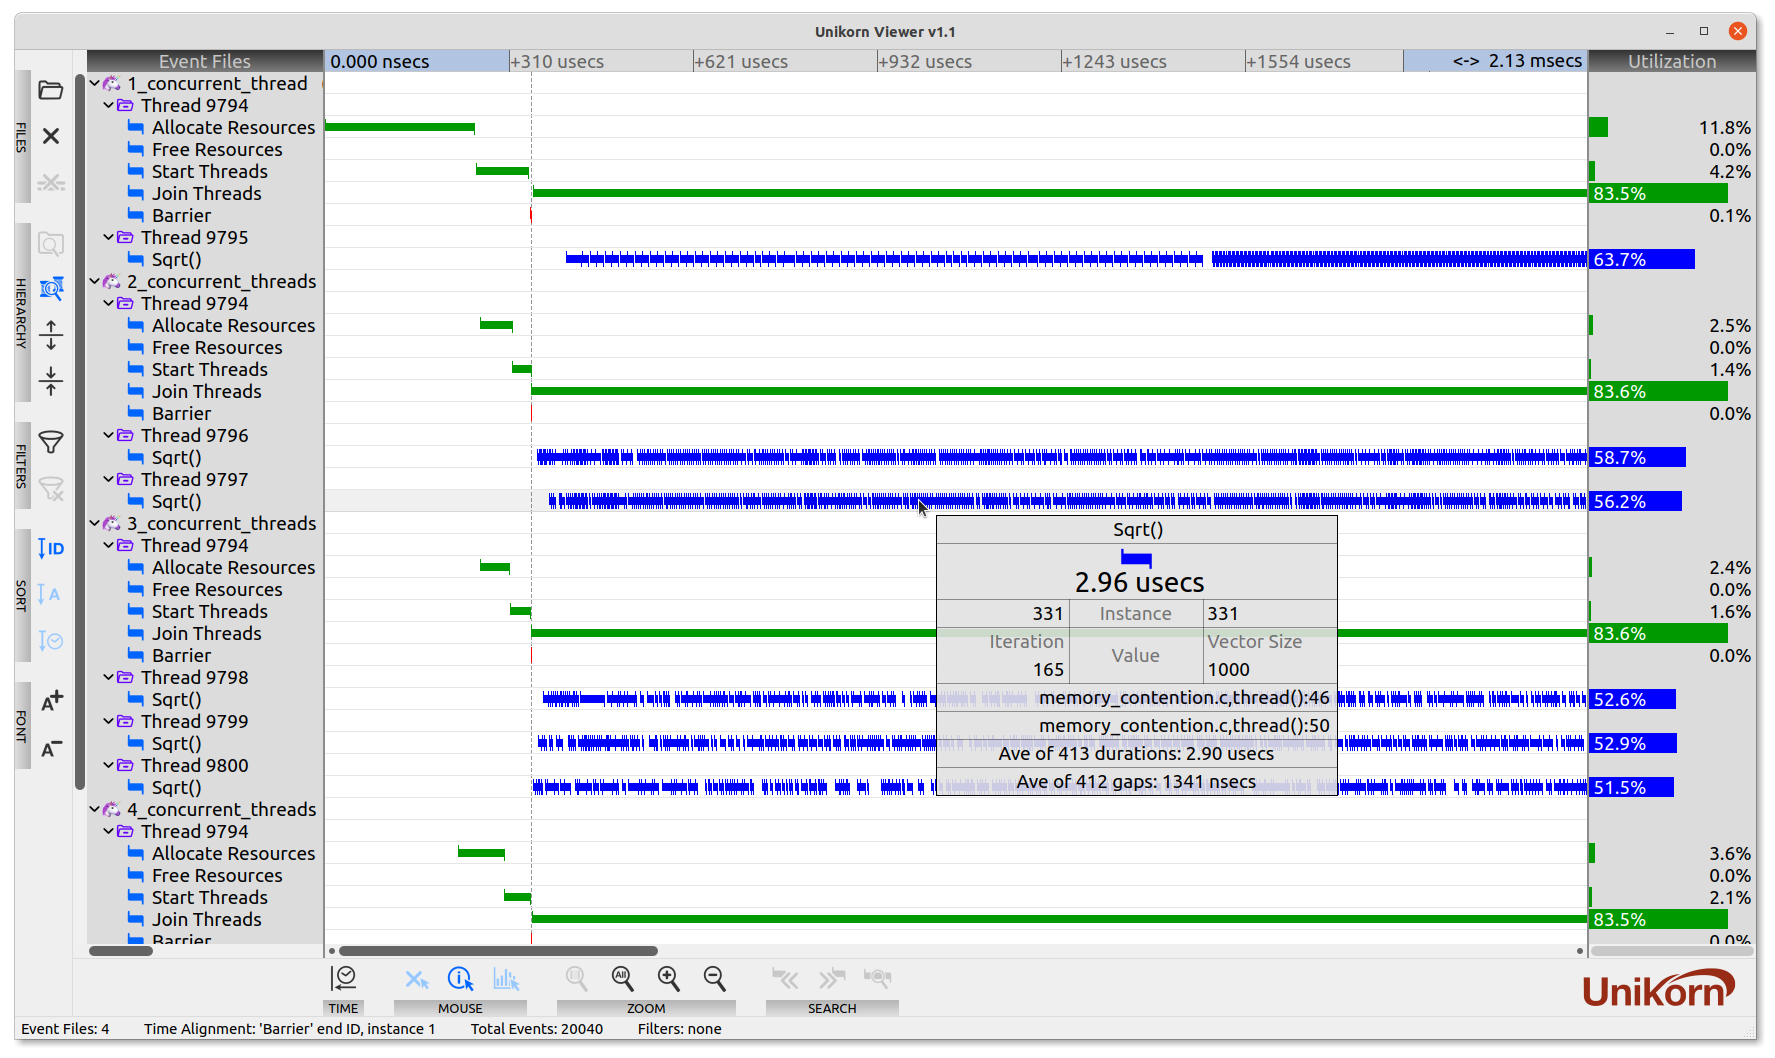
Task: Click the 58.7% Thread 9796 utilization bar
Action: tap(1637, 458)
